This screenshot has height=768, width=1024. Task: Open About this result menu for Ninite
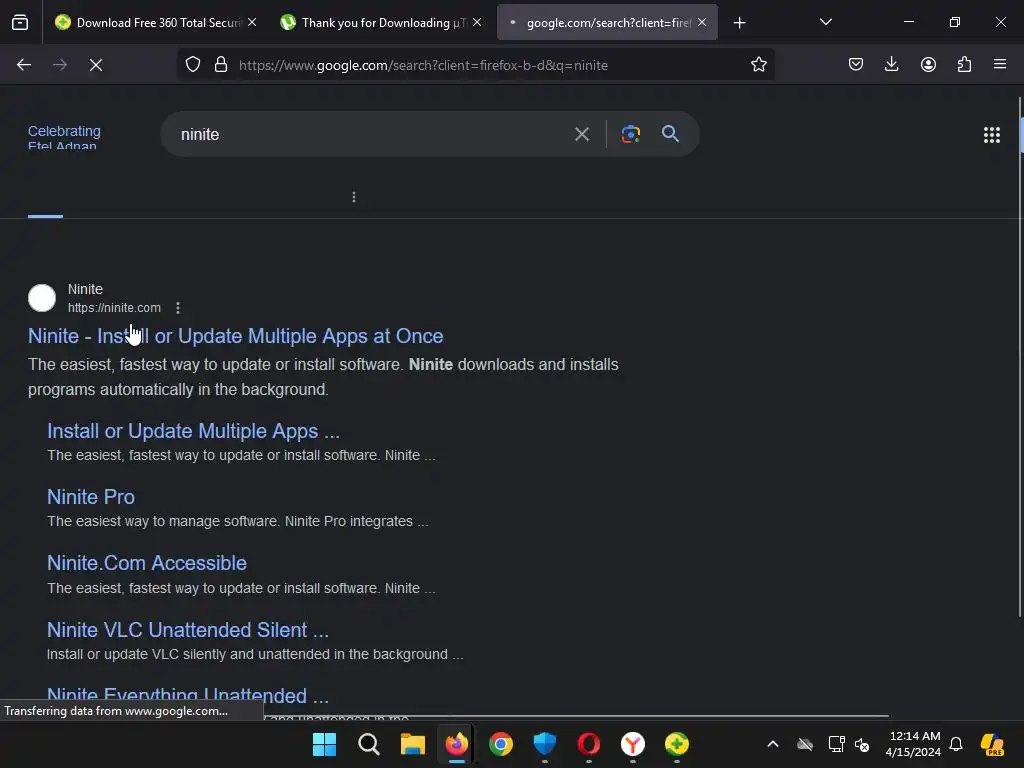tap(178, 308)
